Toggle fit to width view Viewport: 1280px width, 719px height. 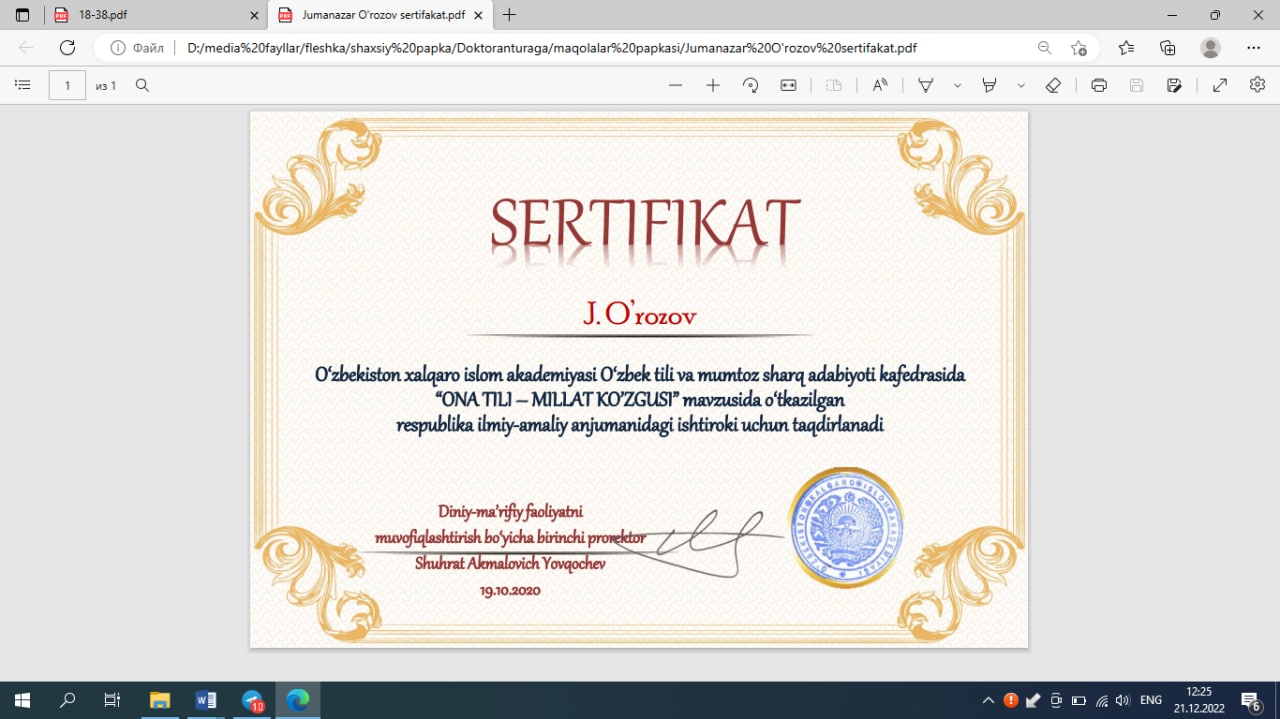789,86
